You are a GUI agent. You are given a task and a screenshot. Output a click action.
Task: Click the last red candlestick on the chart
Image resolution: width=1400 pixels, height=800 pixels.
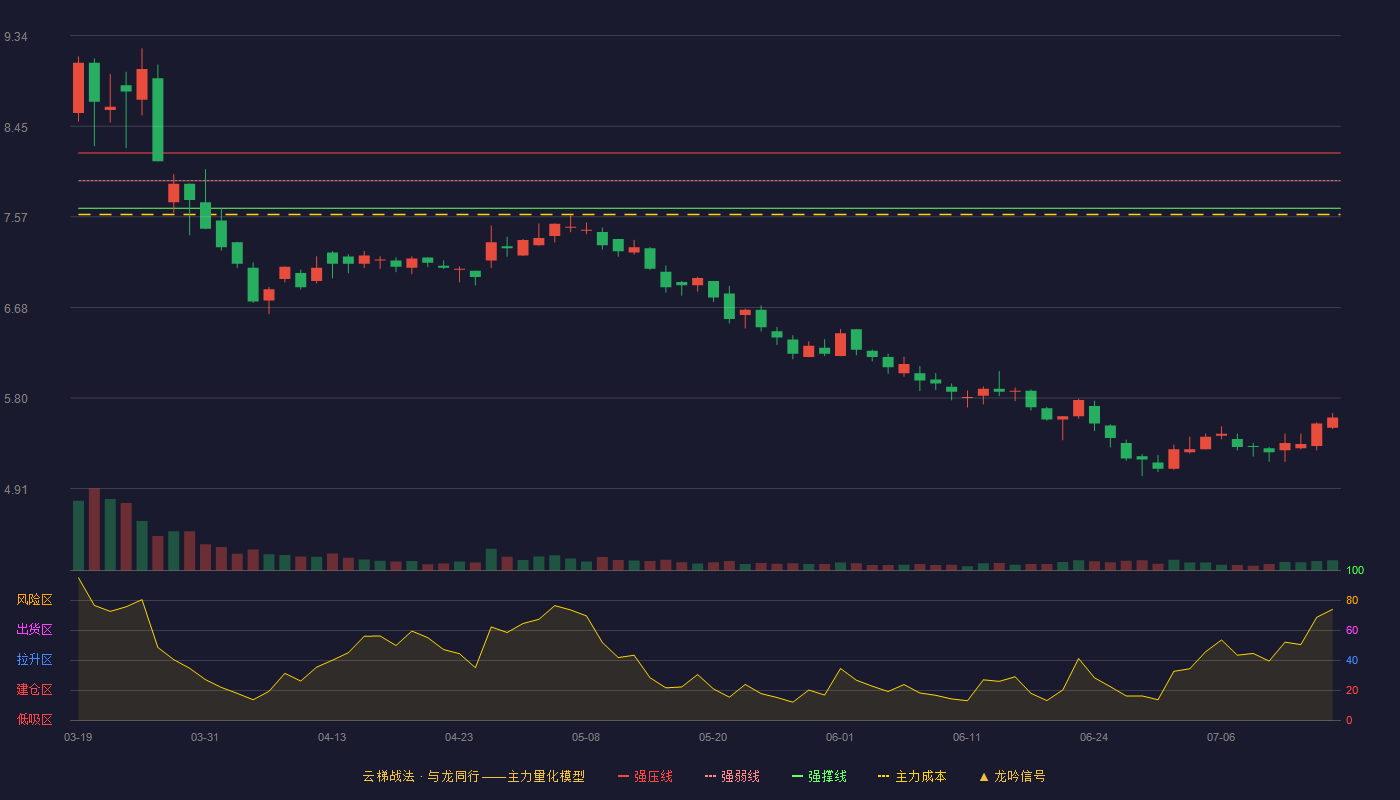coord(1332,422)
